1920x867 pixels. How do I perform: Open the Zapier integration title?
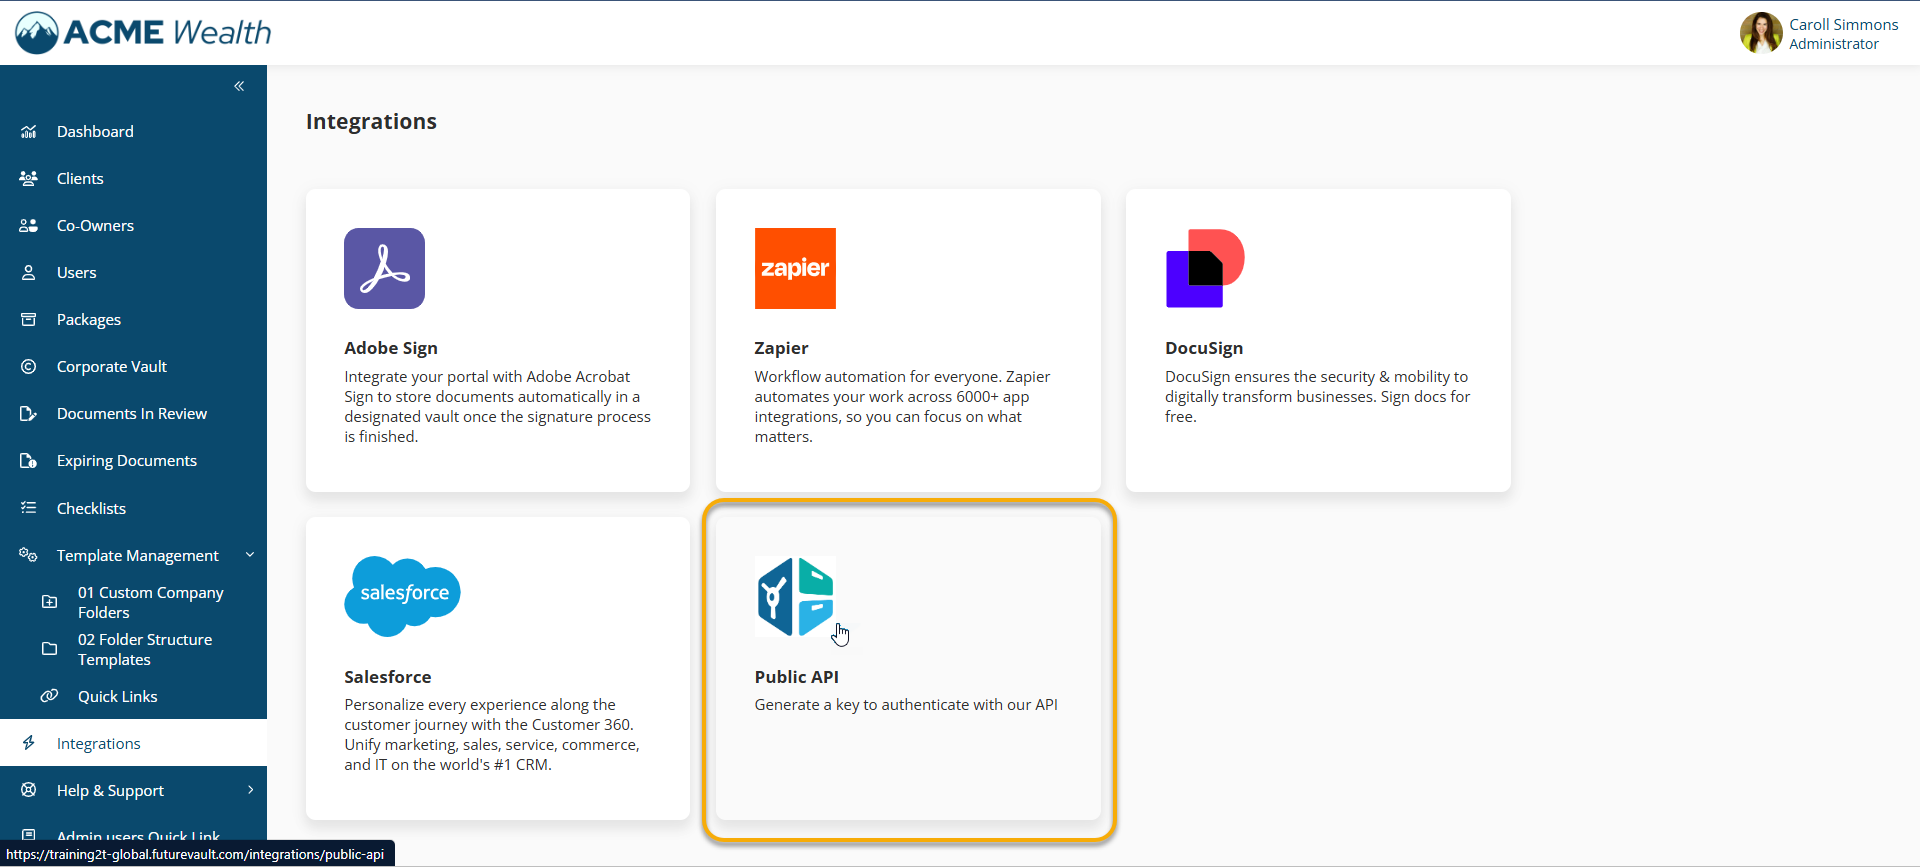781,348
